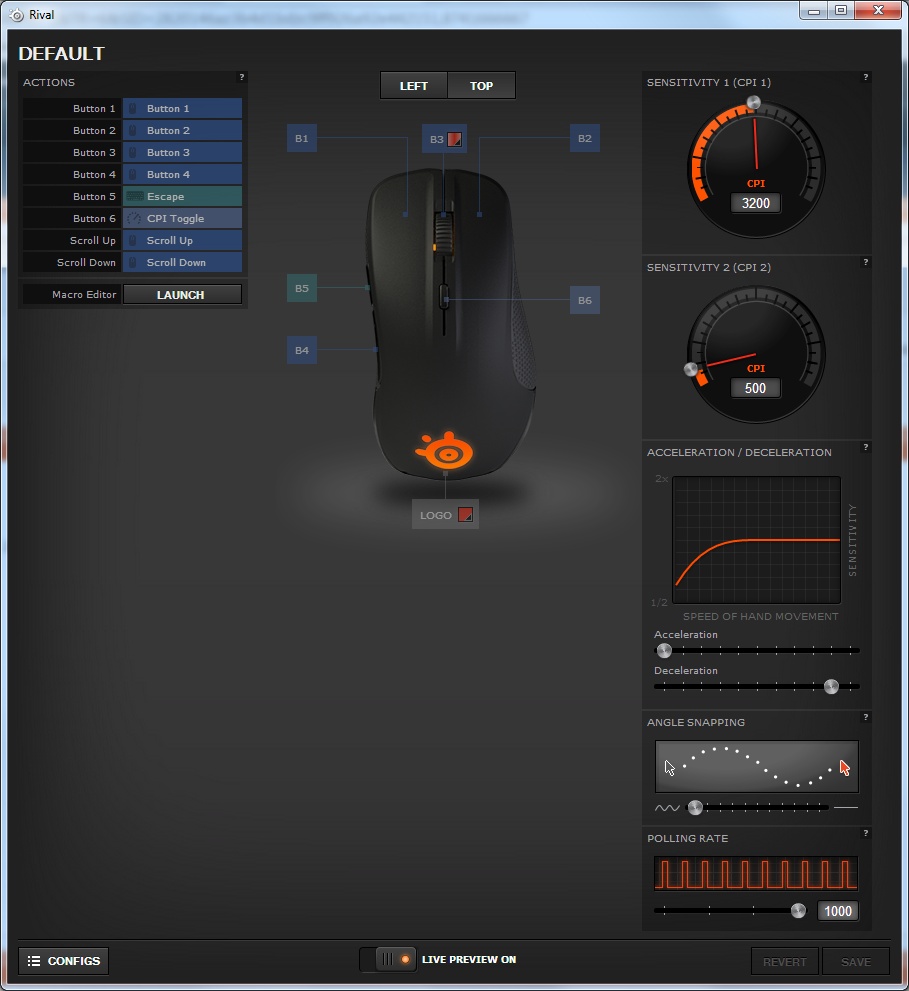This screenshot has height=991, width=909.
Task: Click the B2 button marker on mouse diagram
Action: (x=585, y=138)
